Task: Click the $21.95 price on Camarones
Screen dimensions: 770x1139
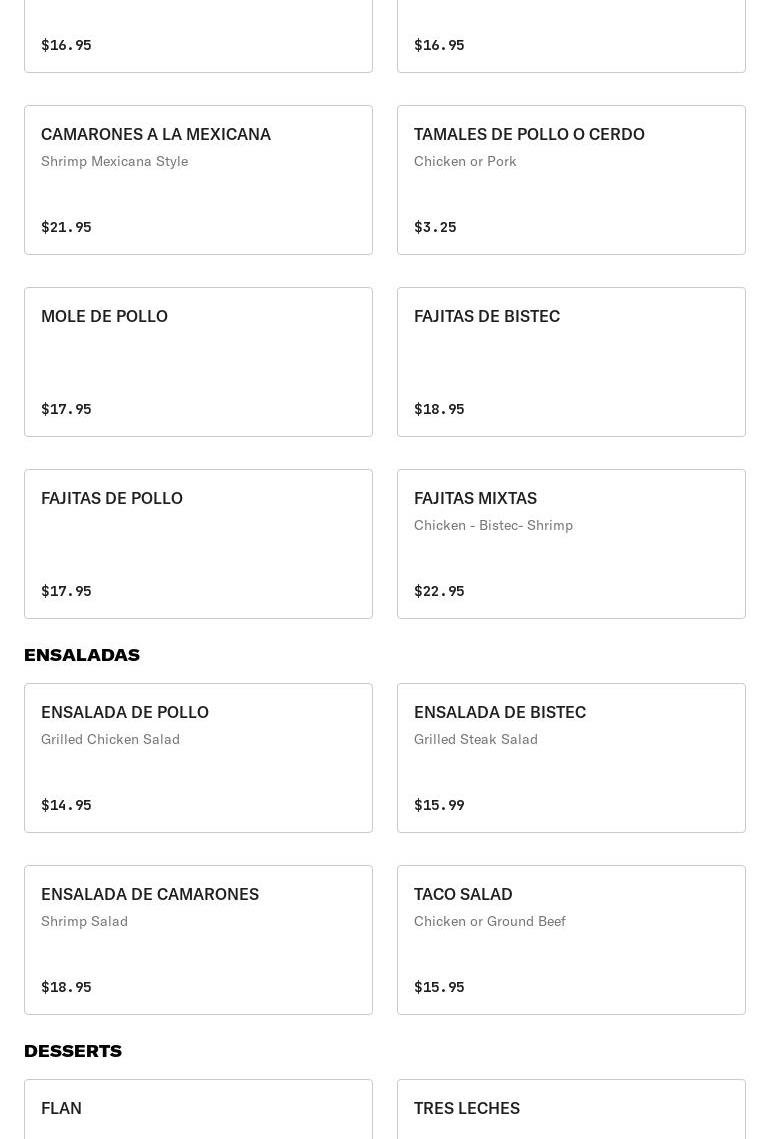Action: coord(66,227)
